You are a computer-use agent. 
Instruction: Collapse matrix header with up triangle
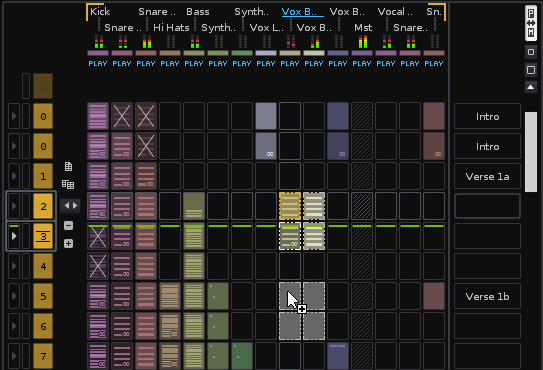click(531, 87)
